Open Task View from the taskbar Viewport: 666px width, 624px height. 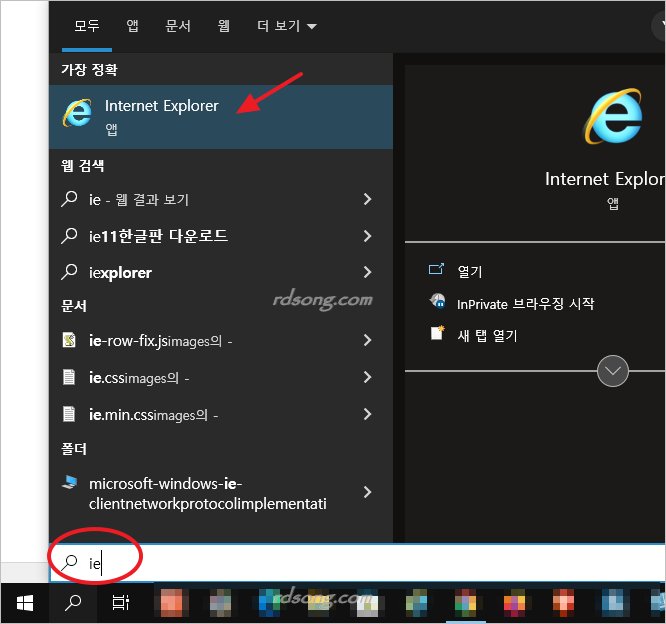(120, 602)
